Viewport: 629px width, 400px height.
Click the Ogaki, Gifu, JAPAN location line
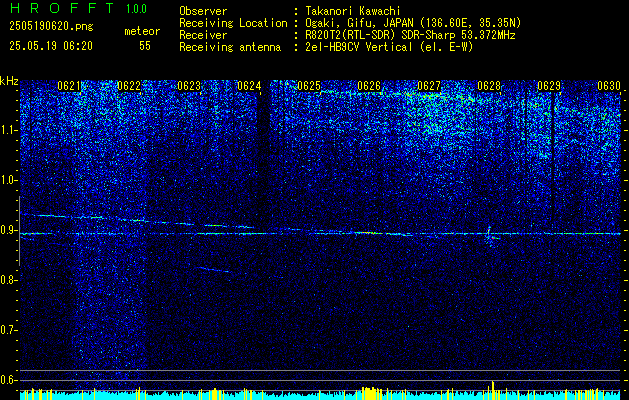413,24
